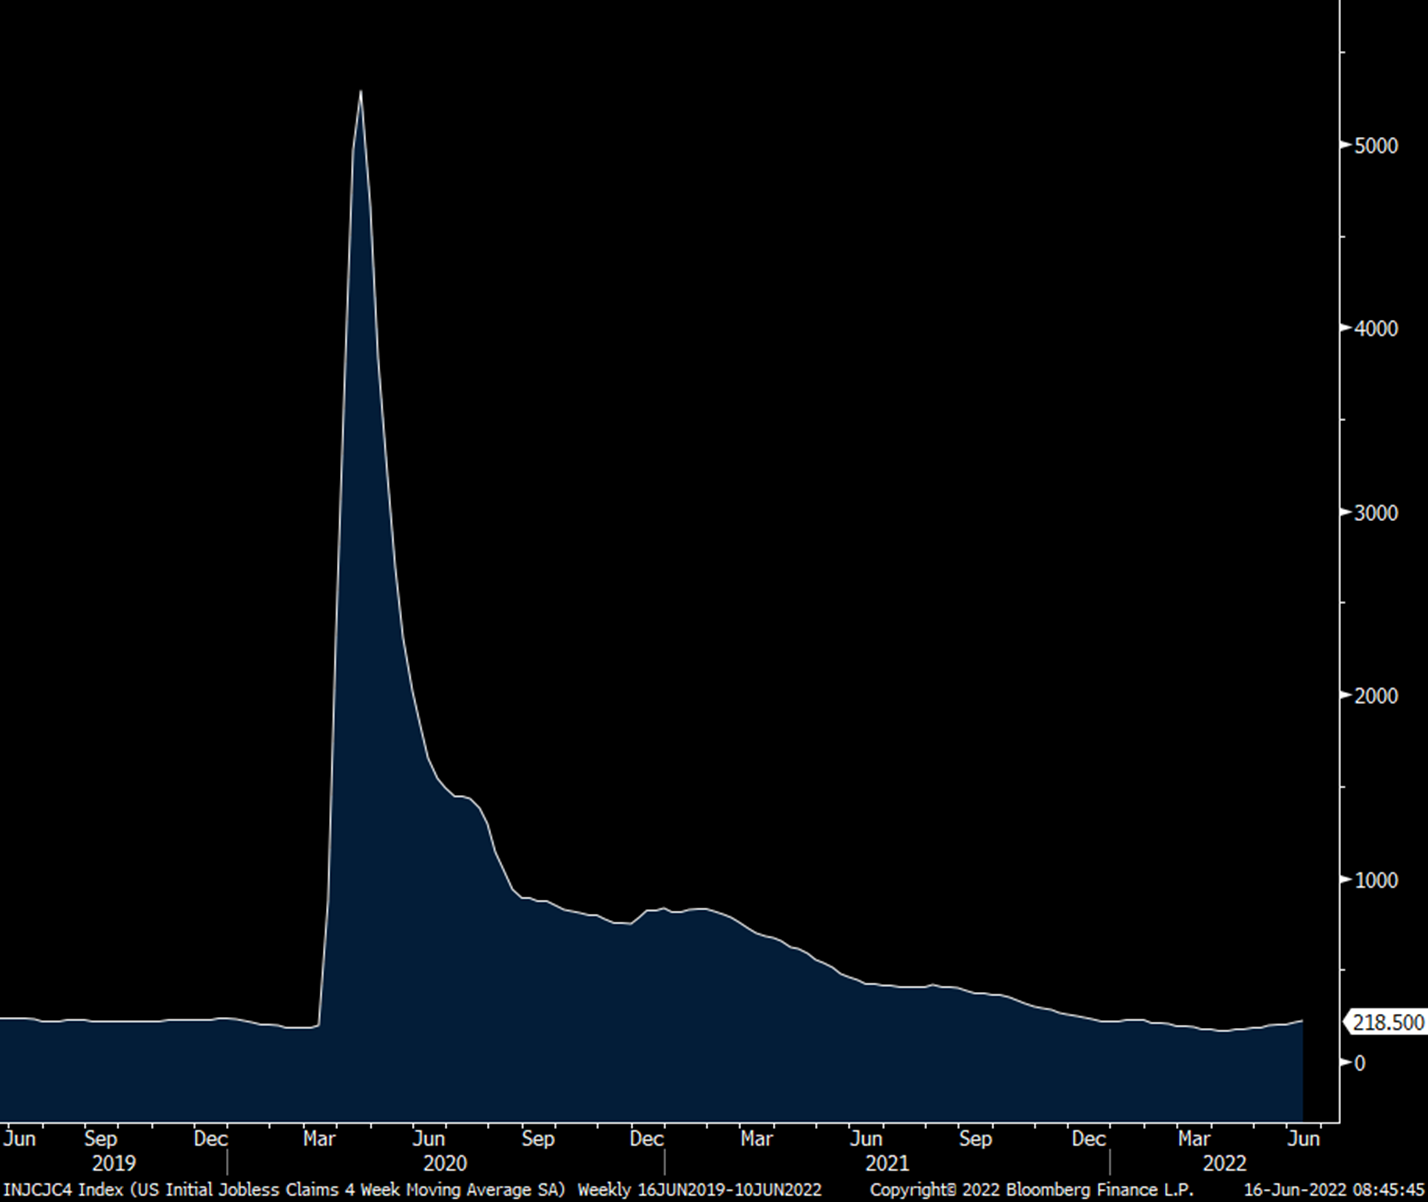1428x1202 pixels.
Task: Click the 'Weekly 16JUN2019-10JUN2022' date range text
Action: (x=700, y=1190)
